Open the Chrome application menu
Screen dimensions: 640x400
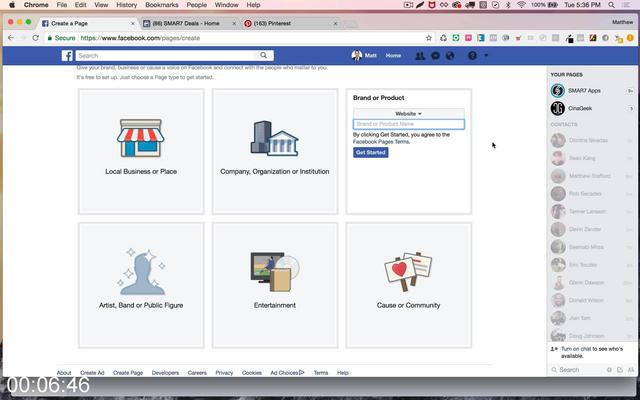(36, 5)
